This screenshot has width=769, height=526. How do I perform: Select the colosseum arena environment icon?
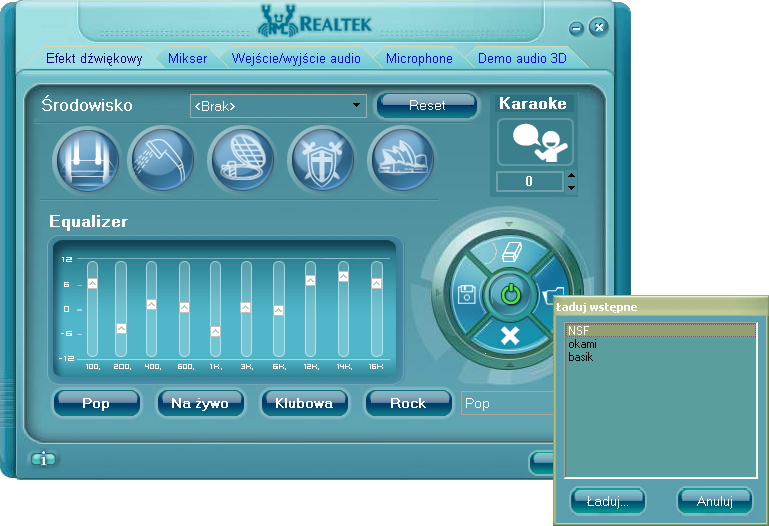tap(242, 160)
